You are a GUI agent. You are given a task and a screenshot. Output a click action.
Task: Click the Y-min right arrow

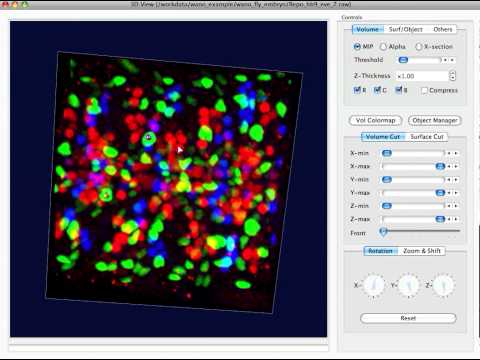pyautogui.click(x=456, y=179)
